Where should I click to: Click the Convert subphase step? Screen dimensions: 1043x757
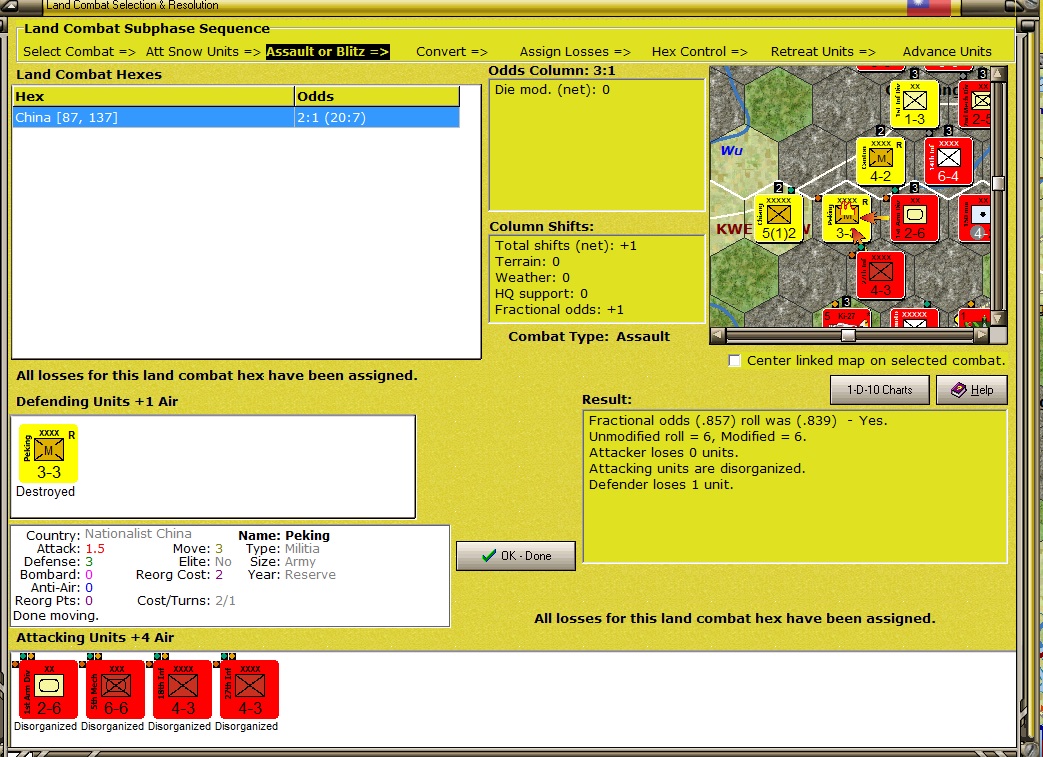(452, 51)
